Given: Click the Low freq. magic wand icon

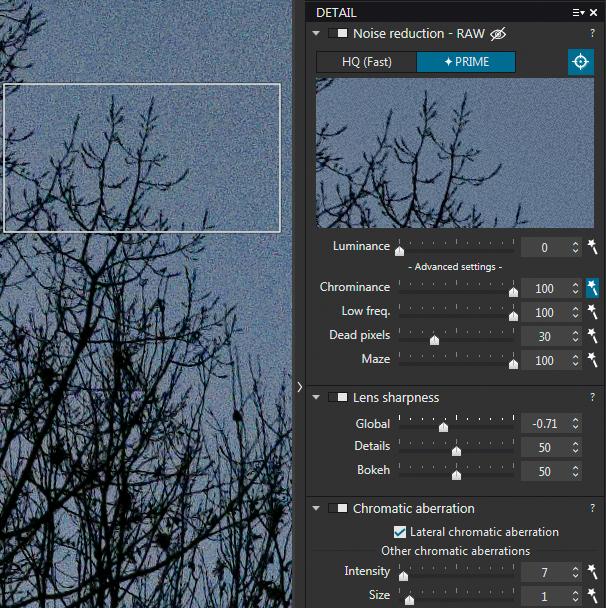Looking at the screenshot, I should pyautogui.click(x=592, y=312).
